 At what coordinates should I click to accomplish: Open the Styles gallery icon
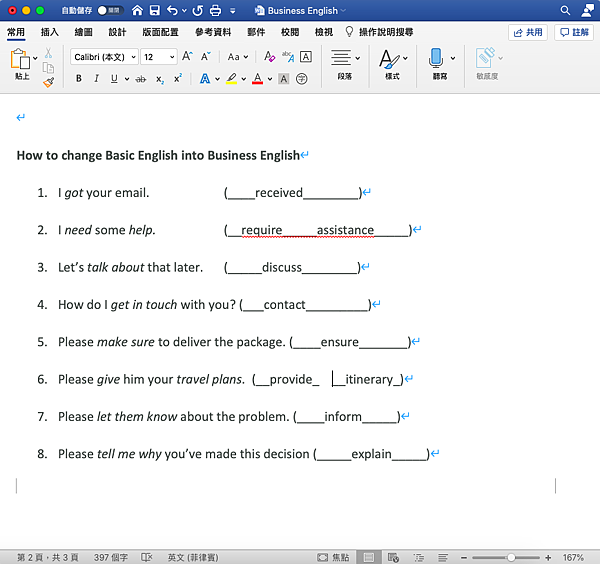[388, 58]
